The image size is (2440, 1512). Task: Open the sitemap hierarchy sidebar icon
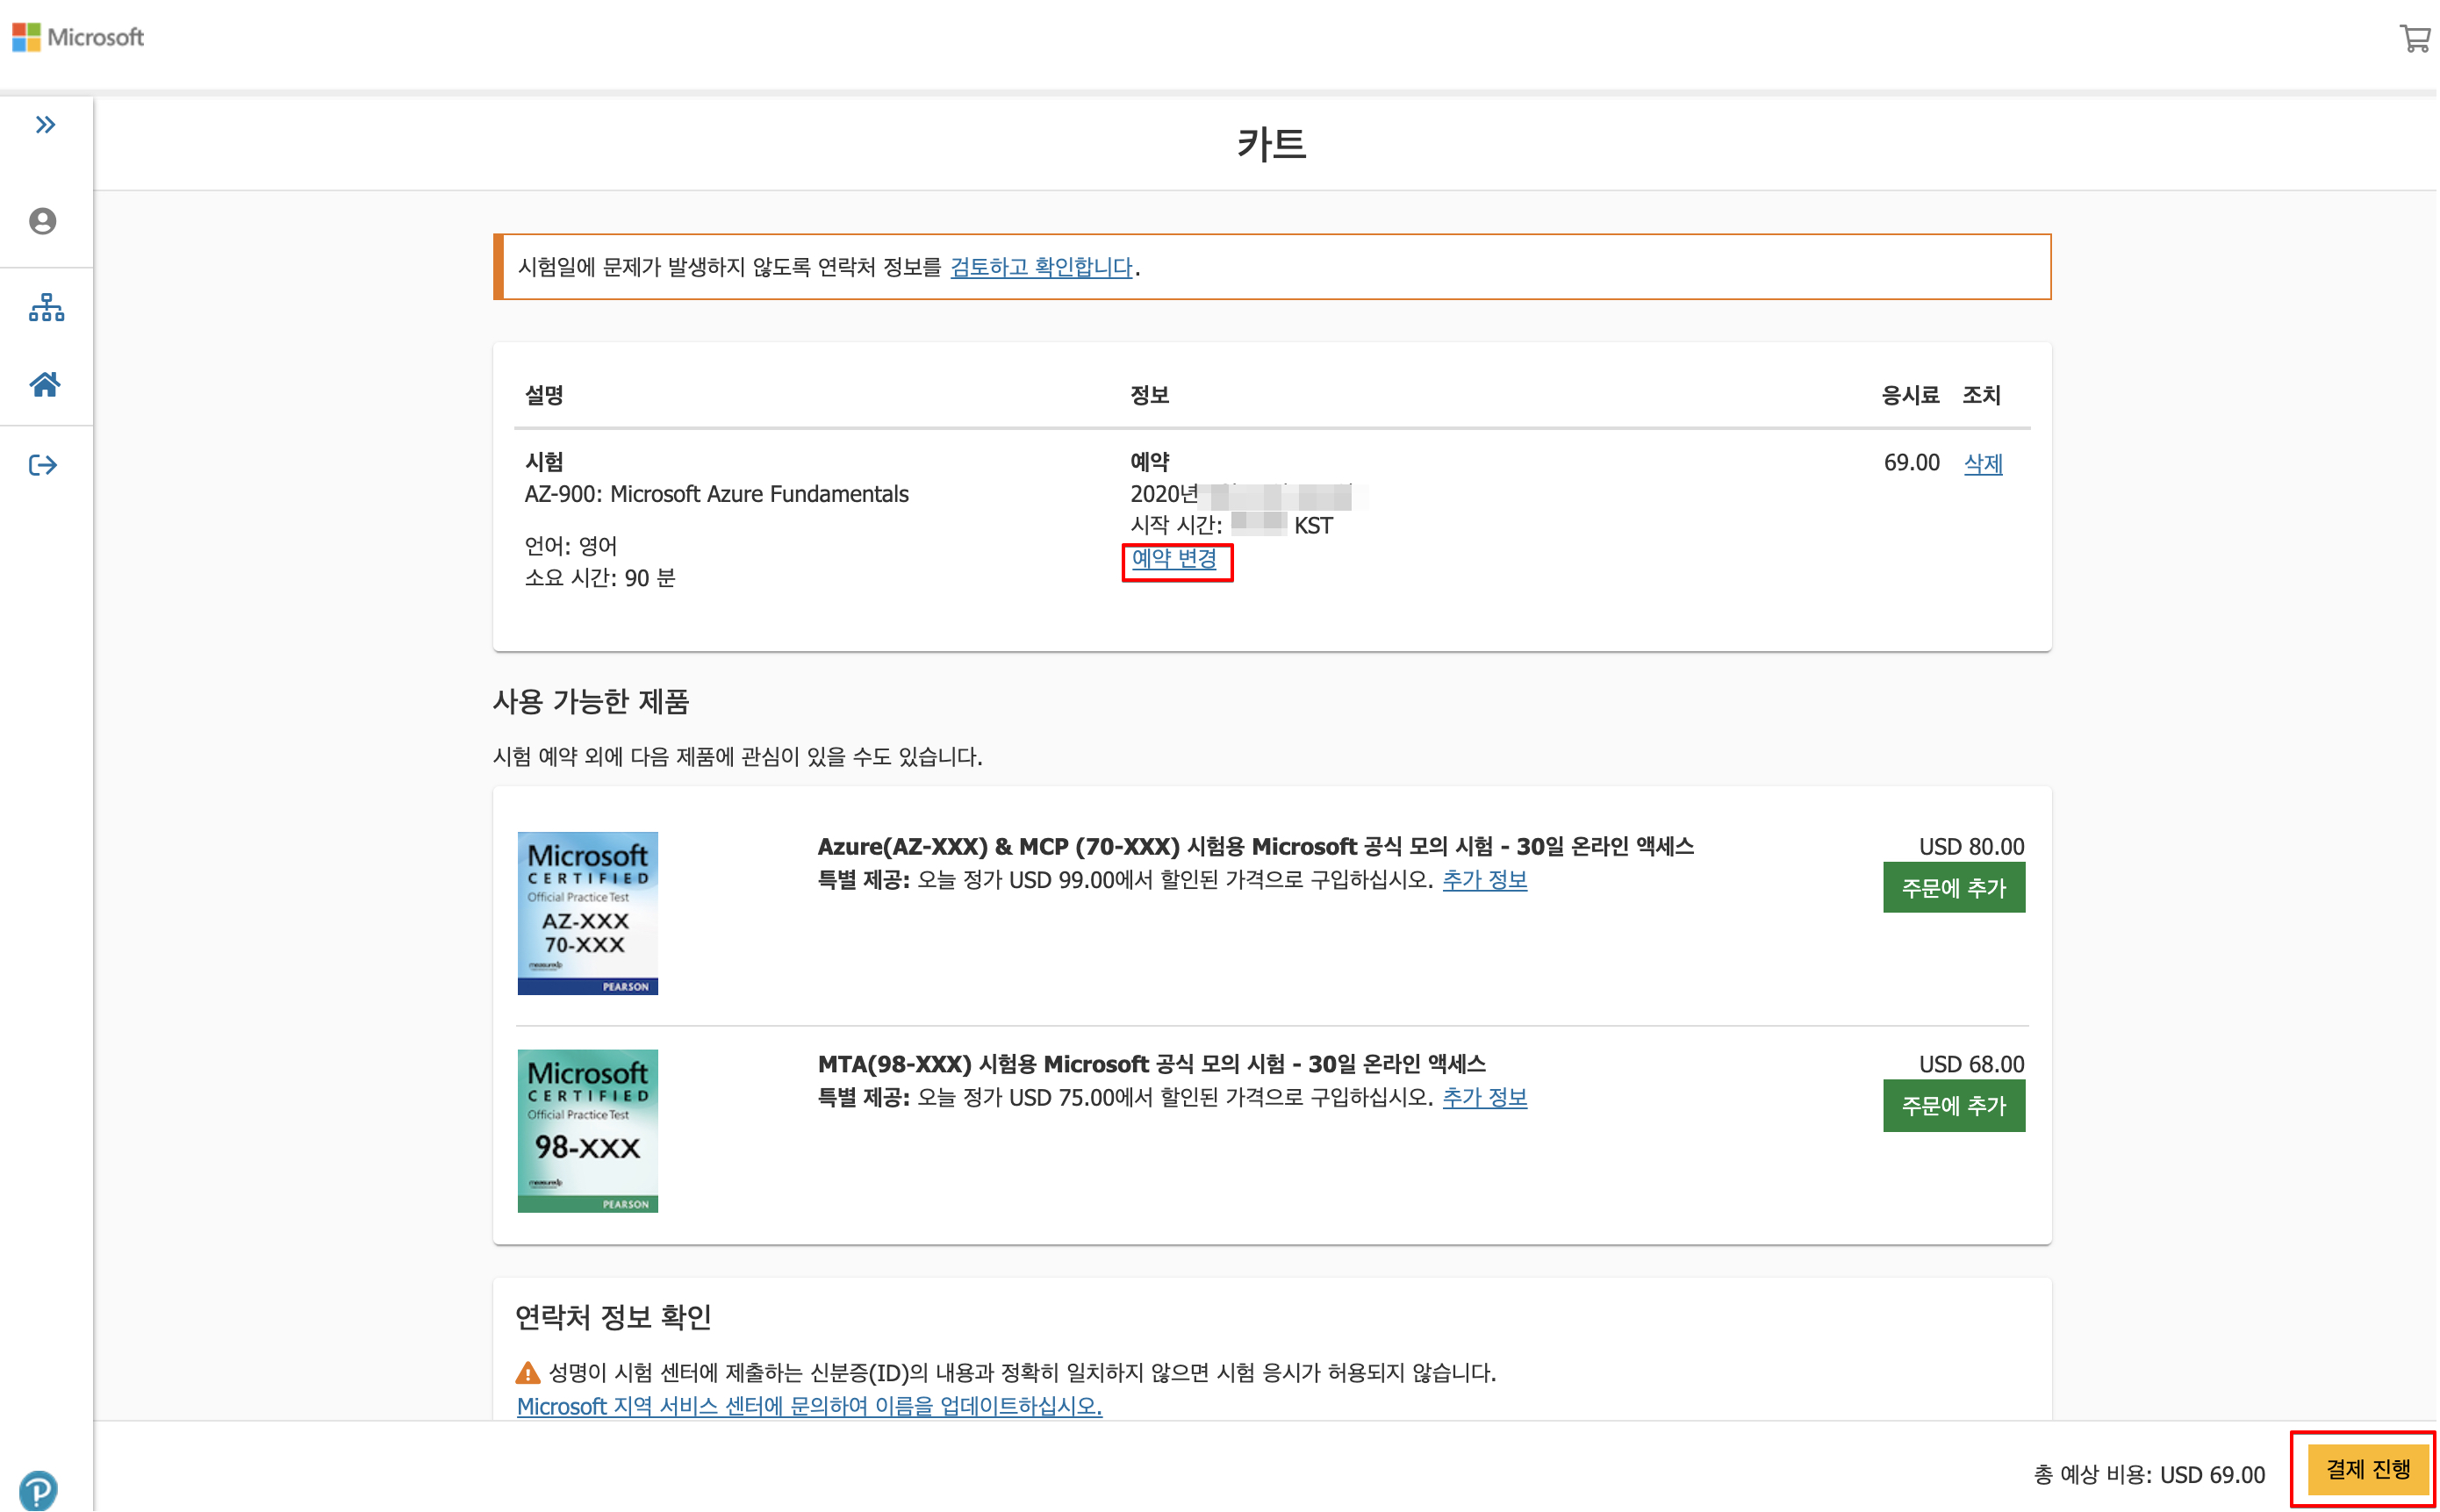pyautogui.click(x=46, y=308)
